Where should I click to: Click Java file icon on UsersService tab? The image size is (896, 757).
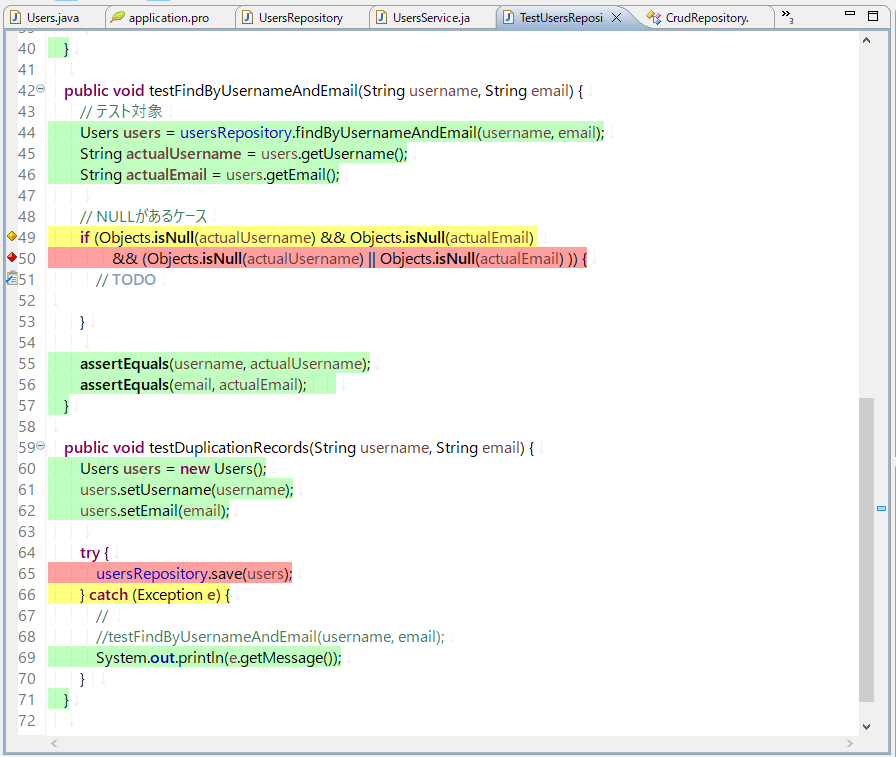(x=381, y=18)
